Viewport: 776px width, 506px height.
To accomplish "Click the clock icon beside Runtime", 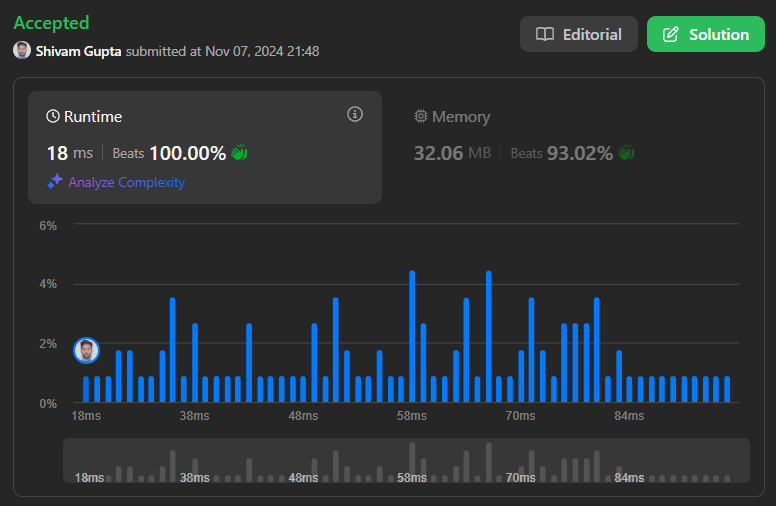I will coord(53,117).
